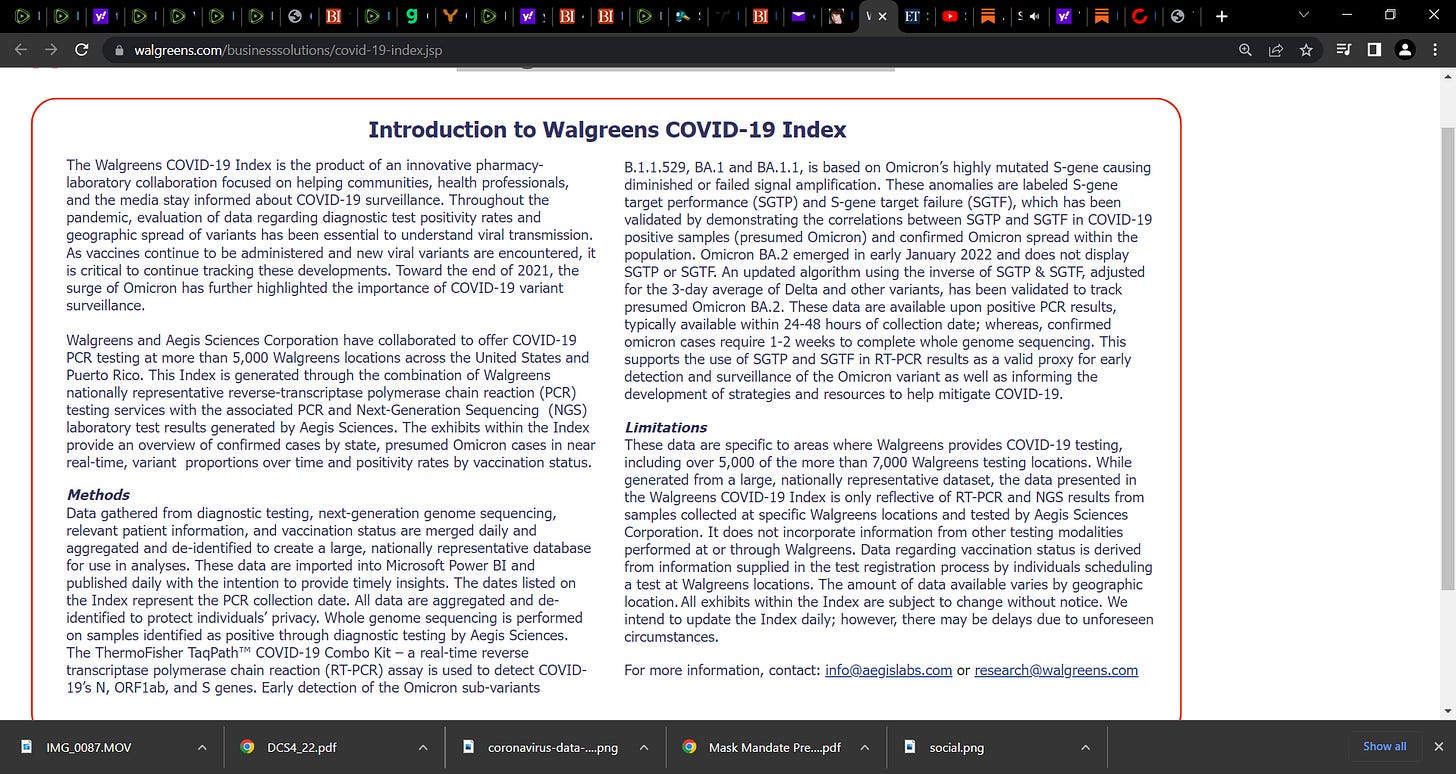1456x774 pixels.
Task: Expand options for social.png download
Action: pyautogui.click(x=1085, y=747)
